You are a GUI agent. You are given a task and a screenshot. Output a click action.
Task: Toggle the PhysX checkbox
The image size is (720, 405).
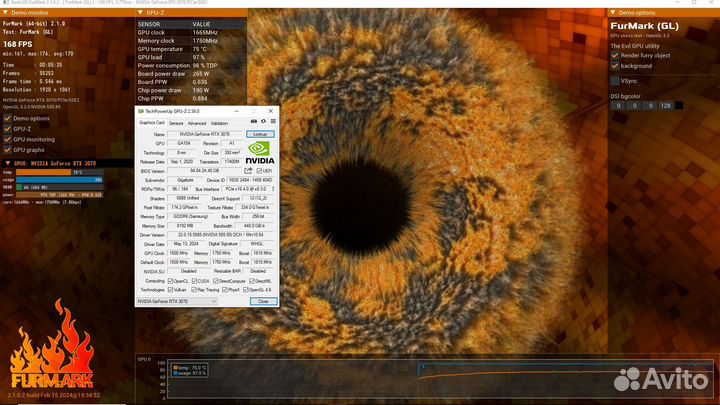click(x=225, y=290)
